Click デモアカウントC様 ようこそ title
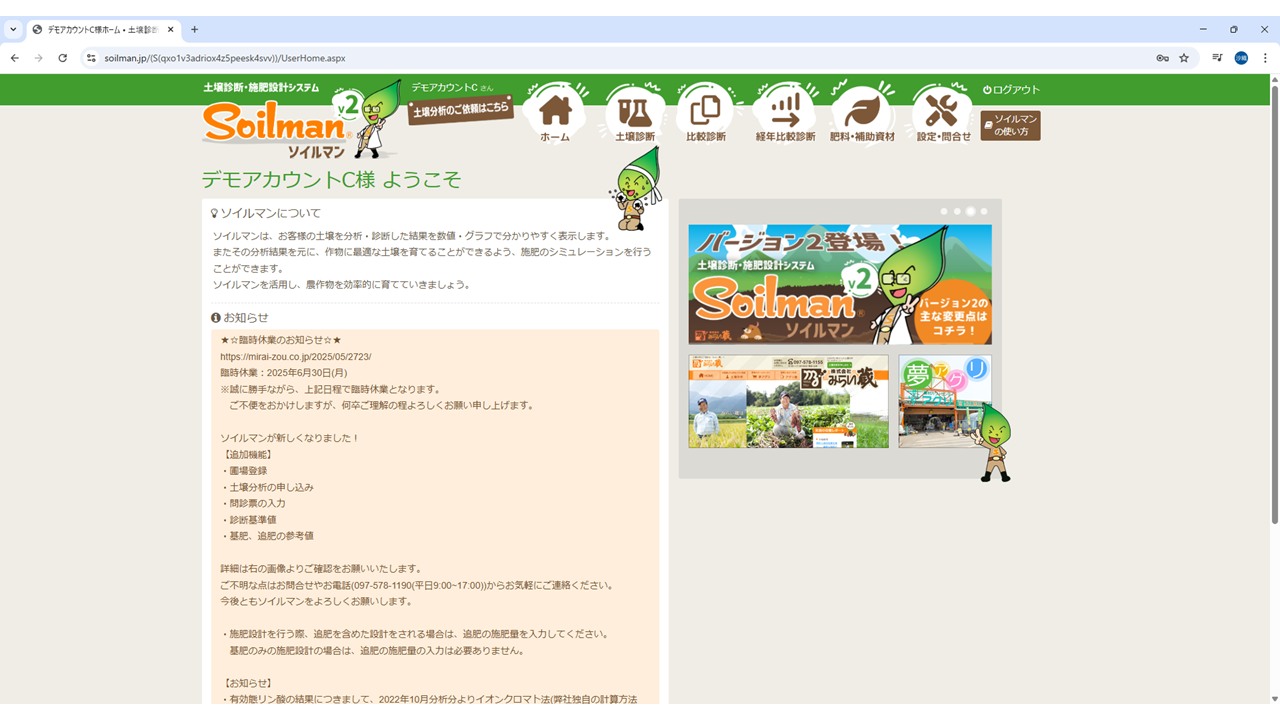This screenshot has height=720, width=1280. 331,180
